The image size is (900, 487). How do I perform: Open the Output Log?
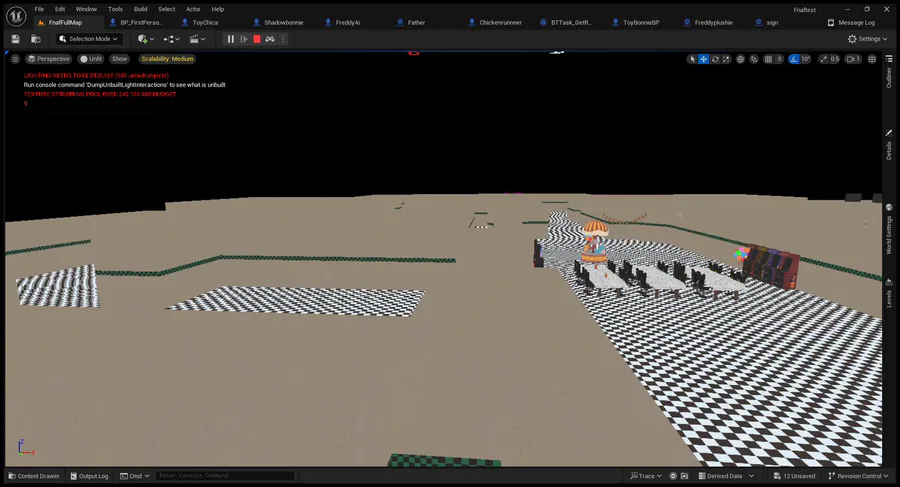[89, 476]
